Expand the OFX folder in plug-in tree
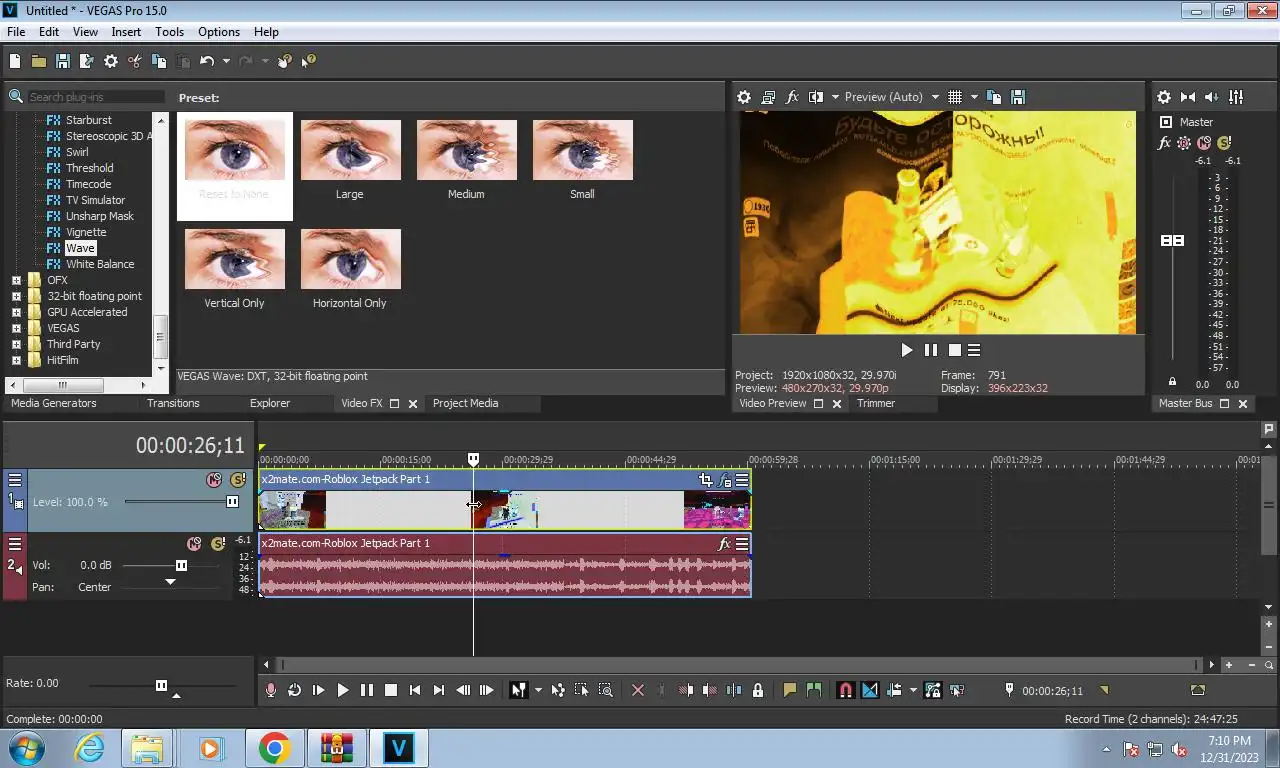Screen dimensions: 1280x768 16,280
